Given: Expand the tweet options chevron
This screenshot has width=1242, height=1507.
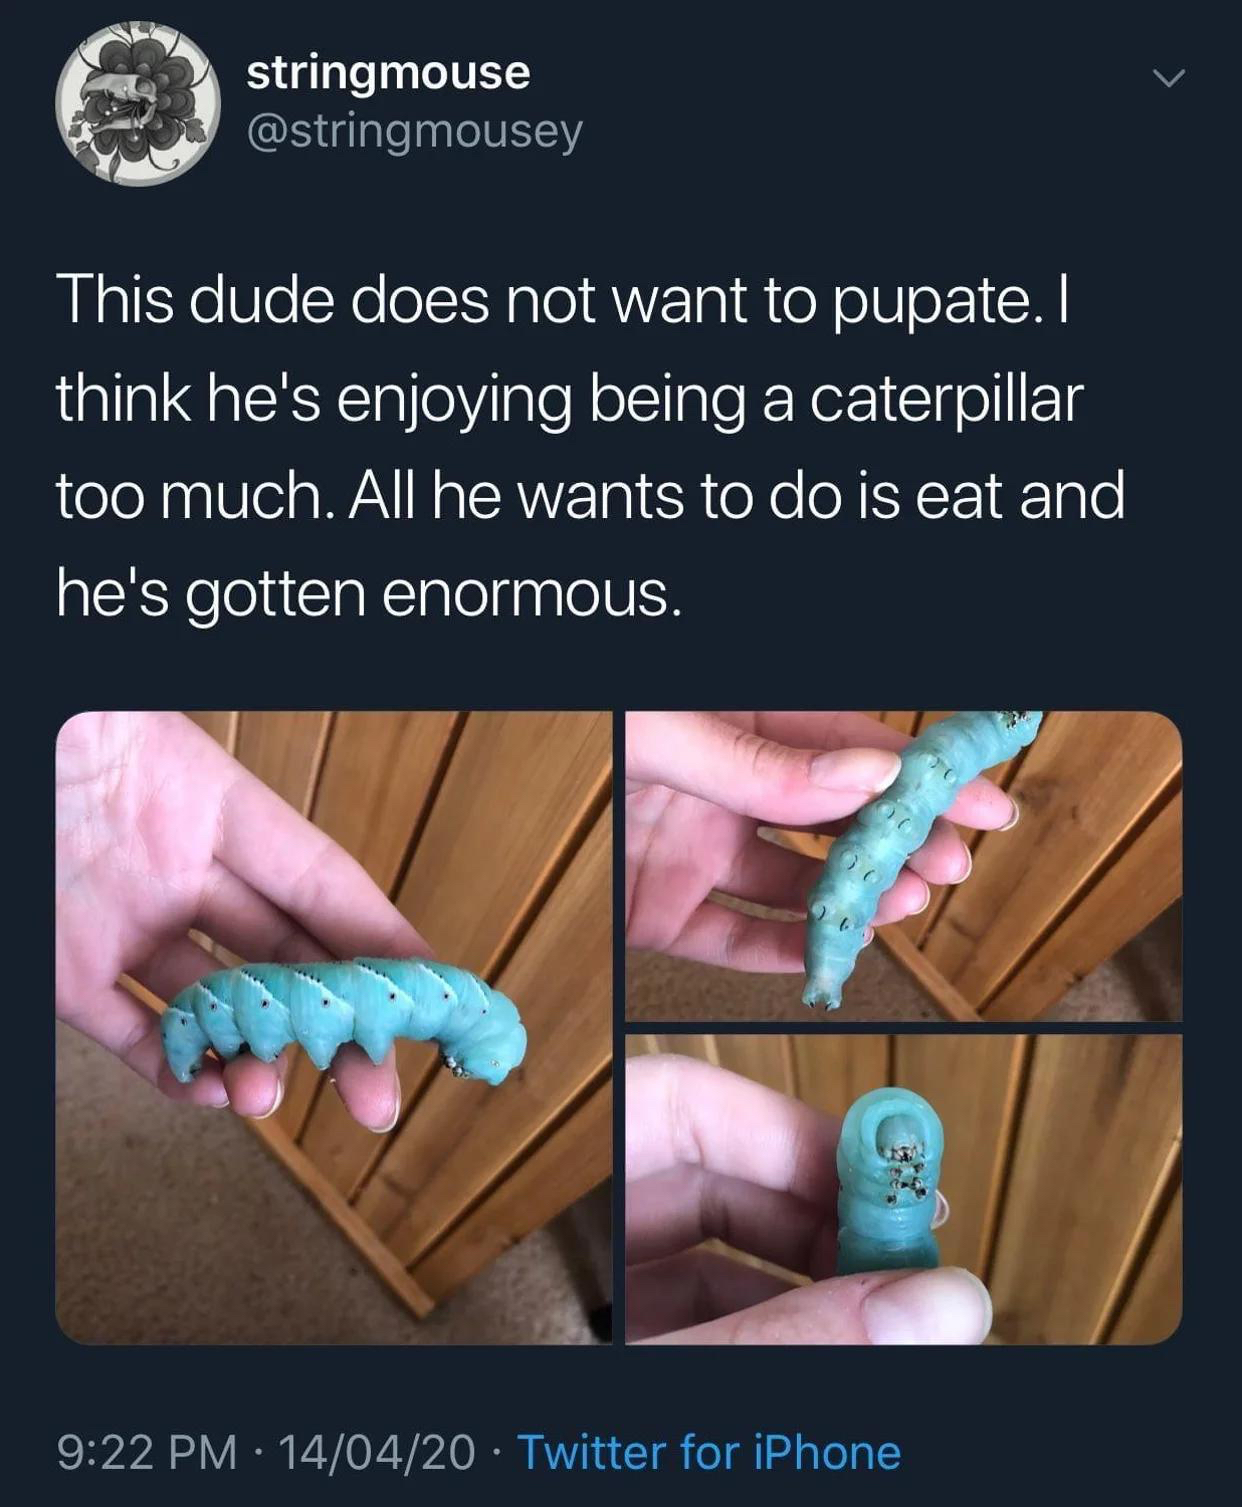Looking at the screenshot, I should [x=1167, y=77].
